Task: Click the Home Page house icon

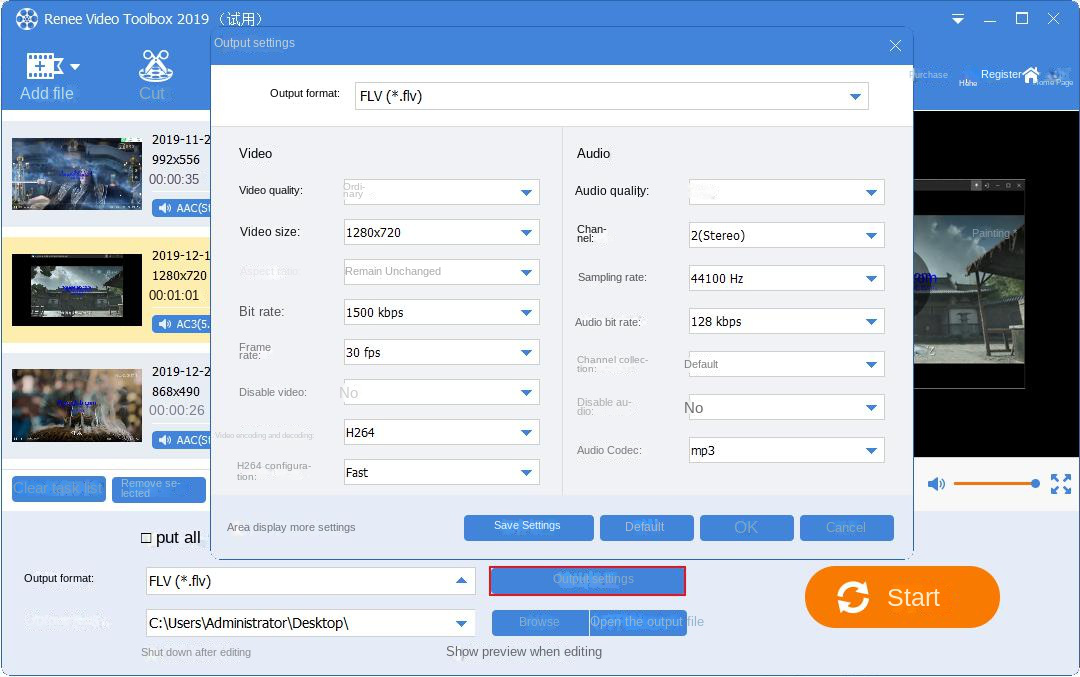Action: pos(1031,75)
